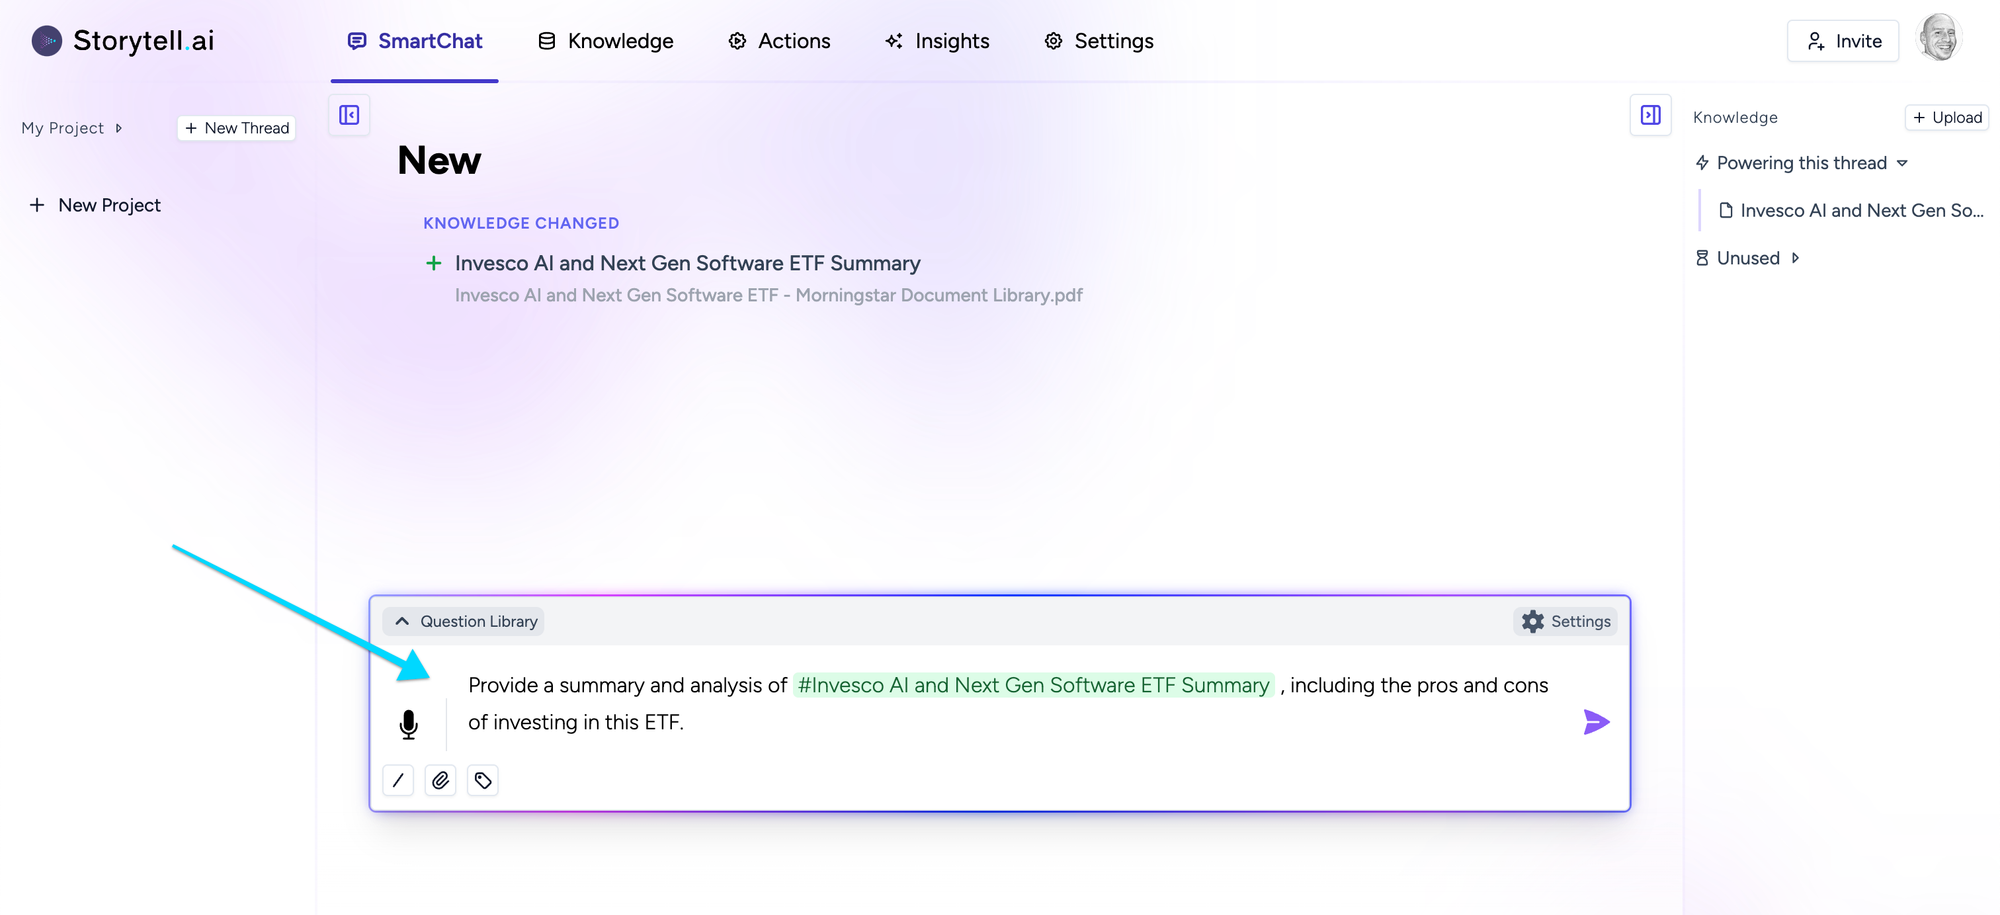The image size is (2000, 915).
Task: Open the SmartChat tab
Action: click(x=415, y=41)
